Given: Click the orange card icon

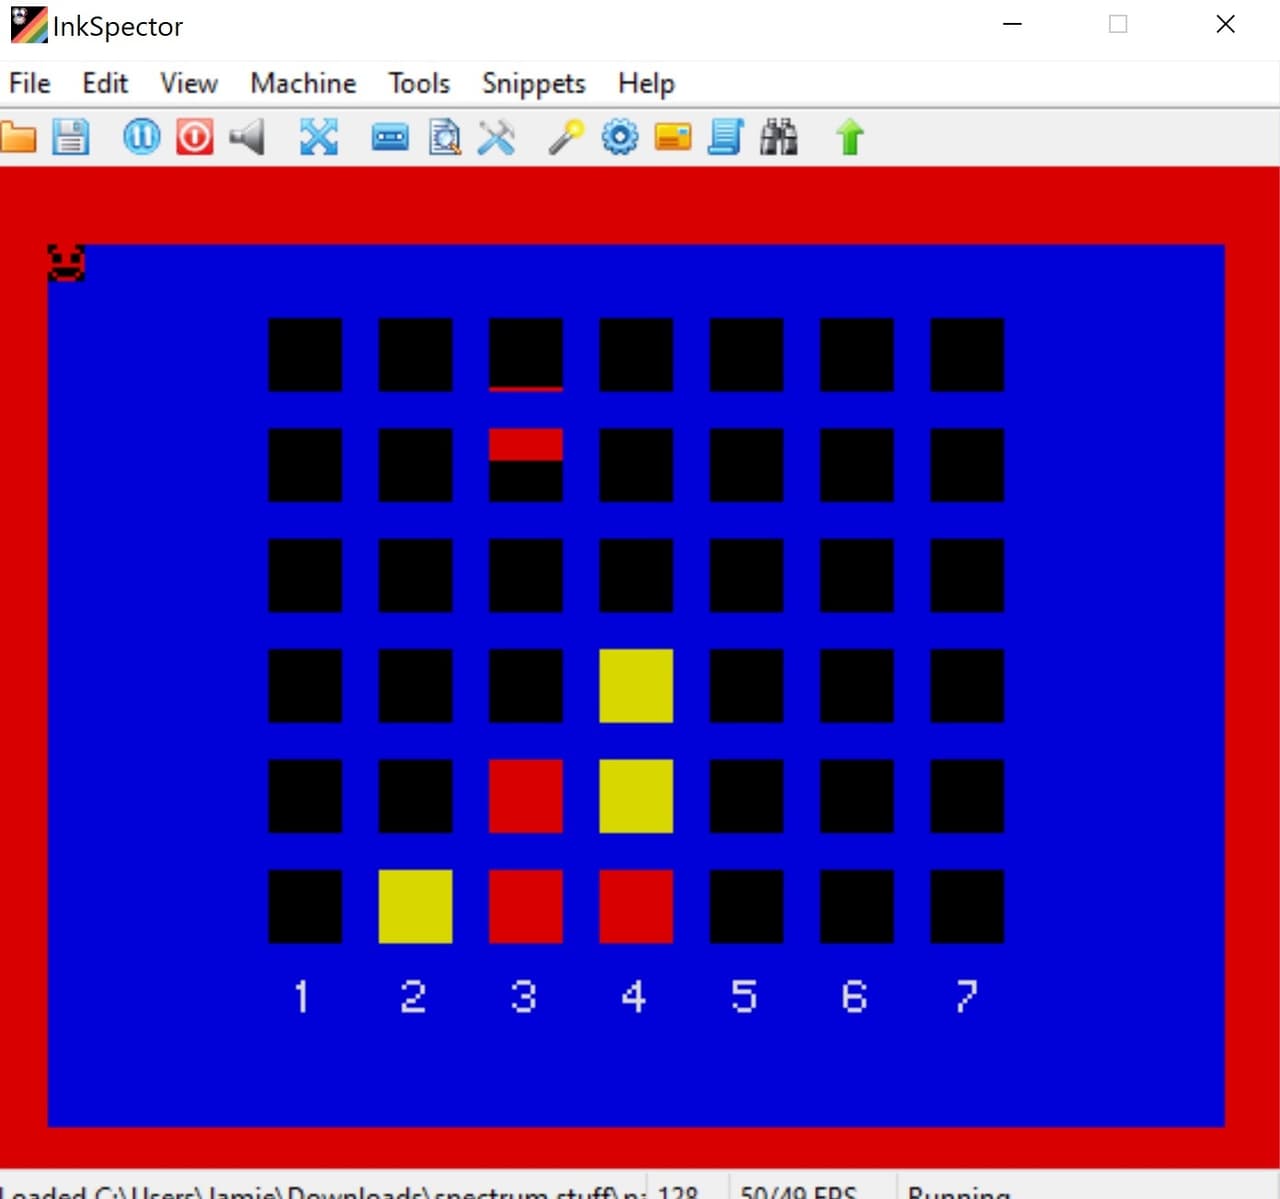Looking at the screenshot, I should pyautogui.click(x=673, y=137).
